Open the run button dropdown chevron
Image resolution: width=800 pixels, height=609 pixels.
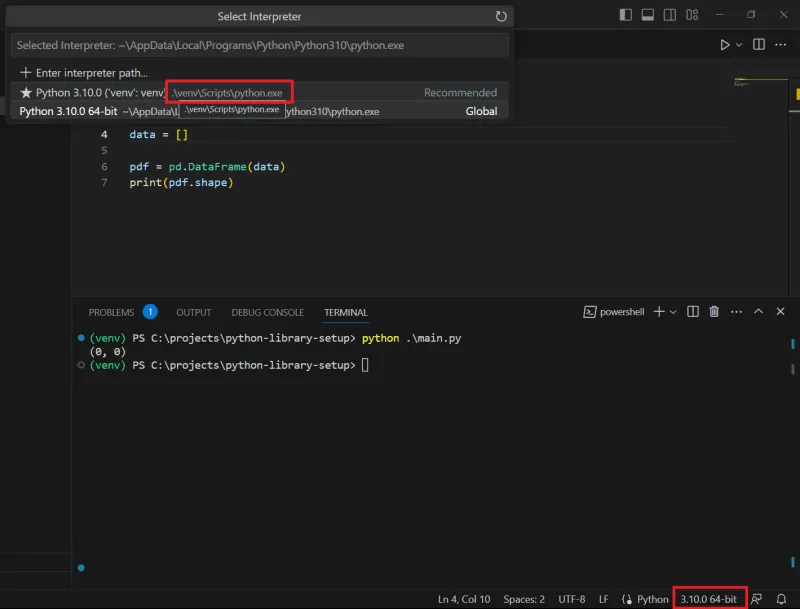(x=738, y=44)
